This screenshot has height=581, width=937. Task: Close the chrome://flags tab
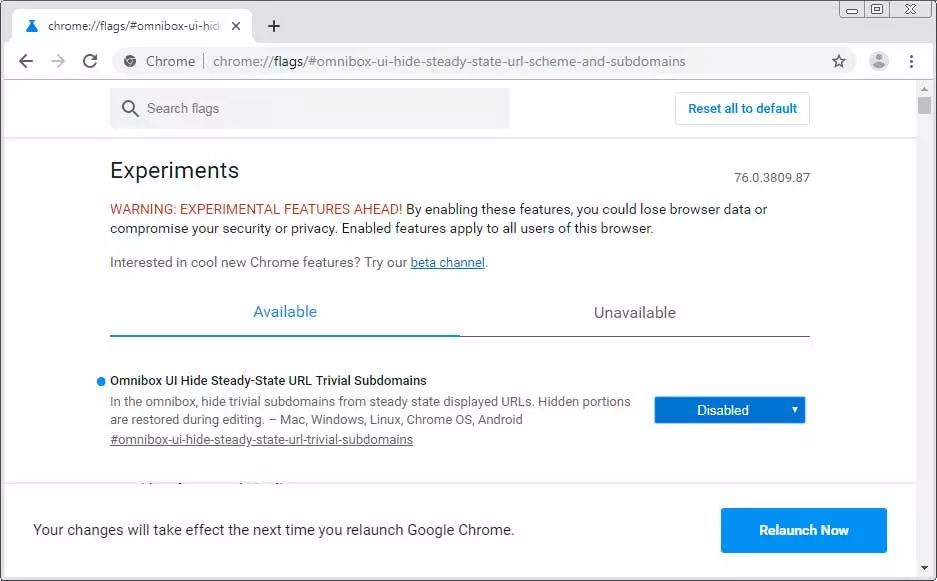[x=237, y=26]
